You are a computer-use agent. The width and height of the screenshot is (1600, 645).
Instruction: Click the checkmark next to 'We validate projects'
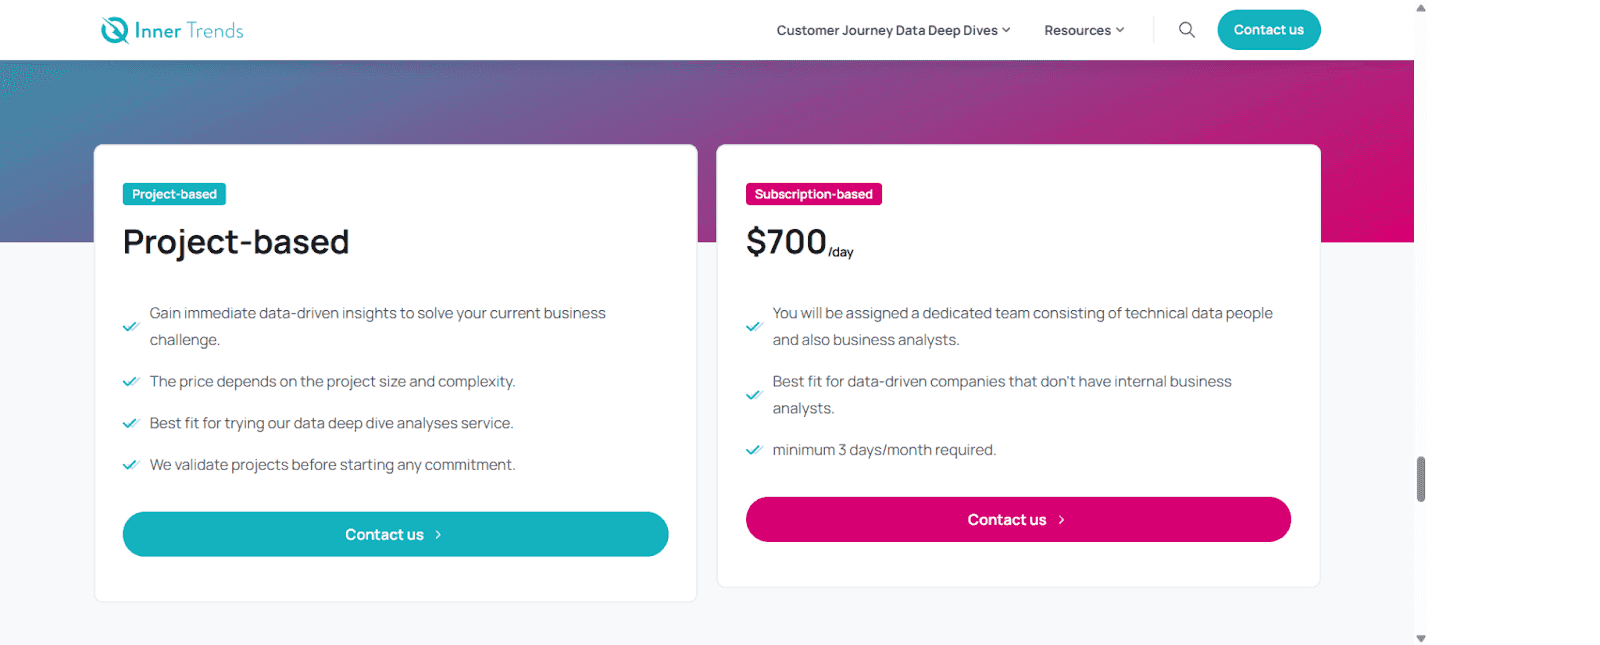tap(130, 464)
